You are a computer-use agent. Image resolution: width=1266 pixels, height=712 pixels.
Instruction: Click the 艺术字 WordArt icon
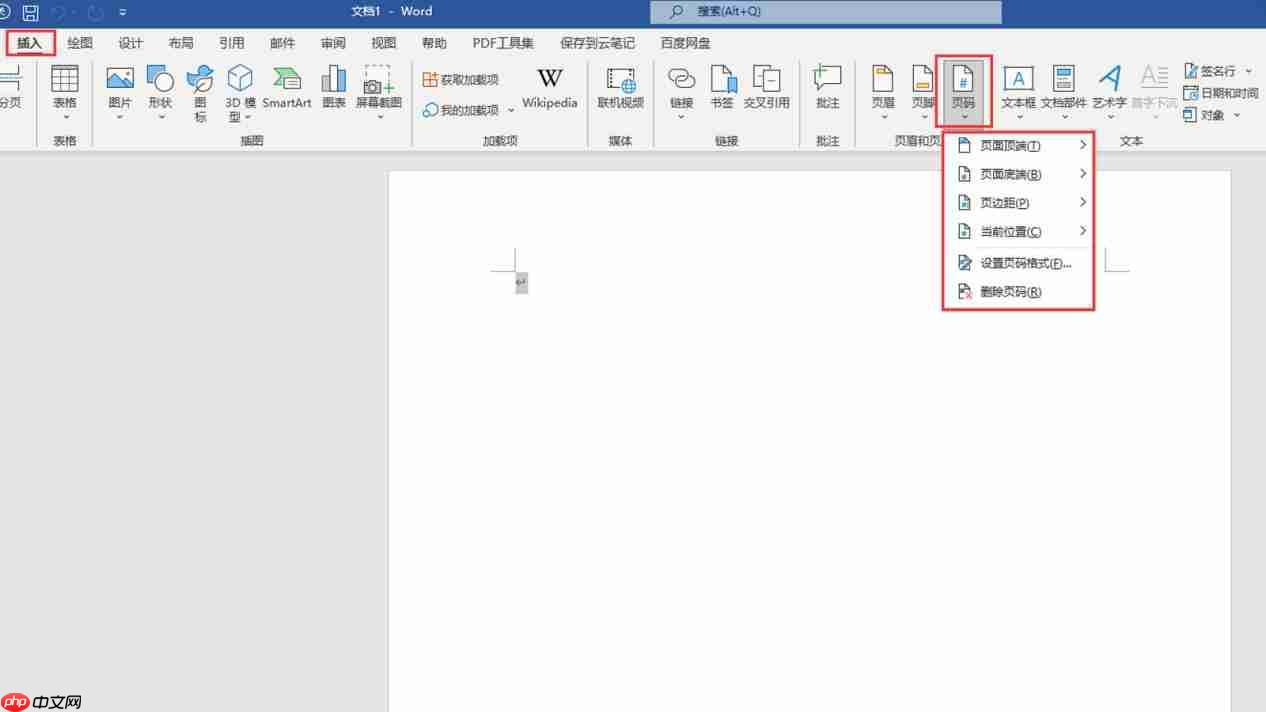coord(1109,79)
